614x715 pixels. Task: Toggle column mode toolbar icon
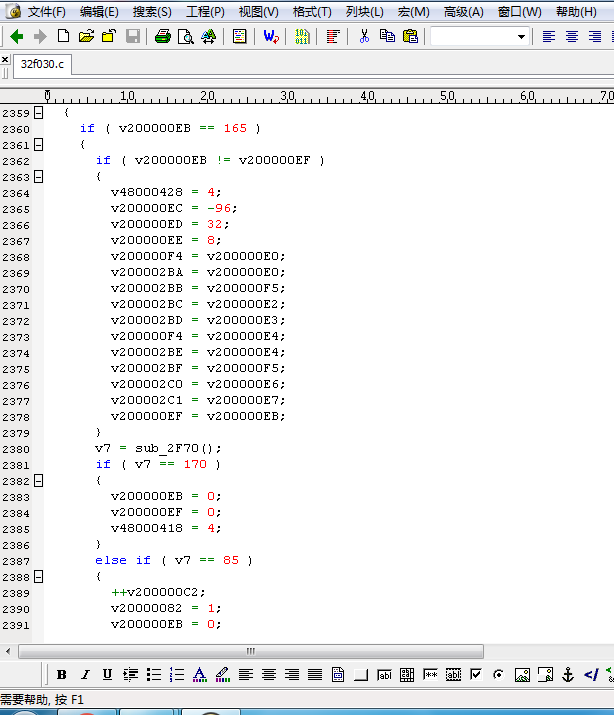pos(333,37)
